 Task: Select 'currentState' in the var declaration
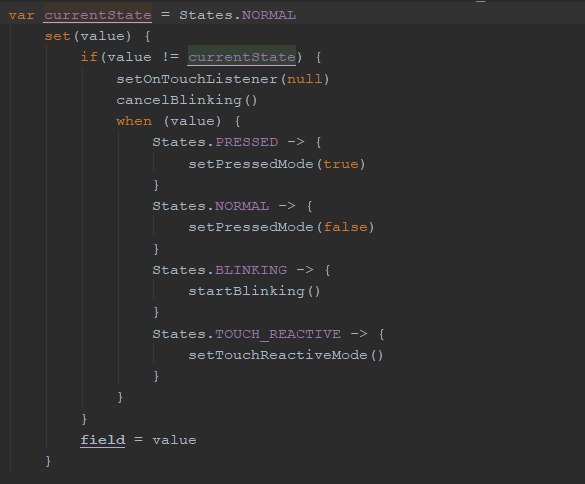[98, 15]
